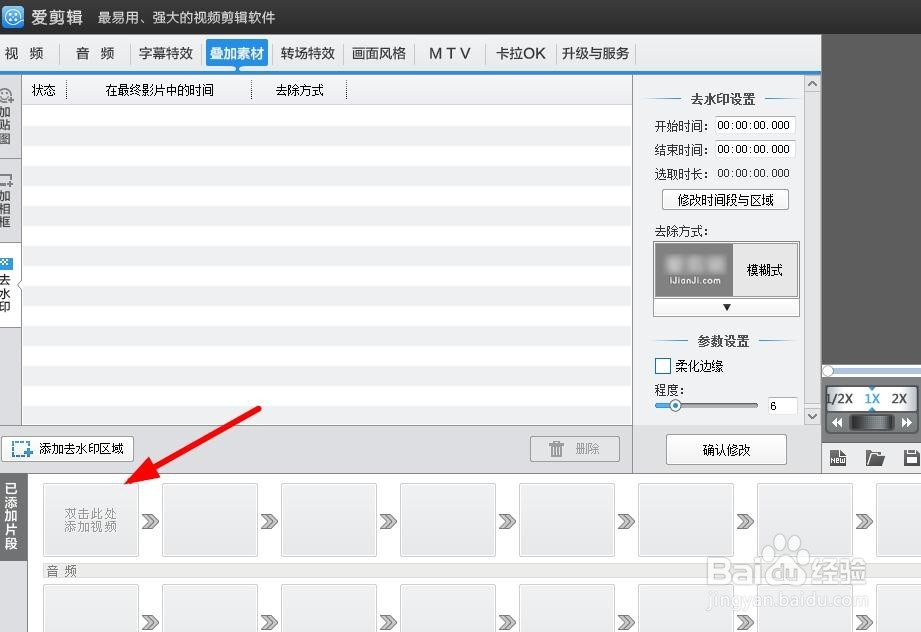
Task: Click 修改时间段与区域 button
Action: point(725,200)
